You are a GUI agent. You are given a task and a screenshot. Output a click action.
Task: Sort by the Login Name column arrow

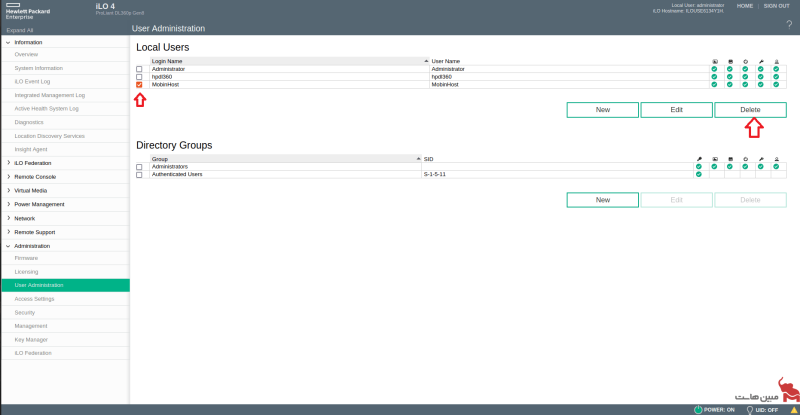point(426,61)
